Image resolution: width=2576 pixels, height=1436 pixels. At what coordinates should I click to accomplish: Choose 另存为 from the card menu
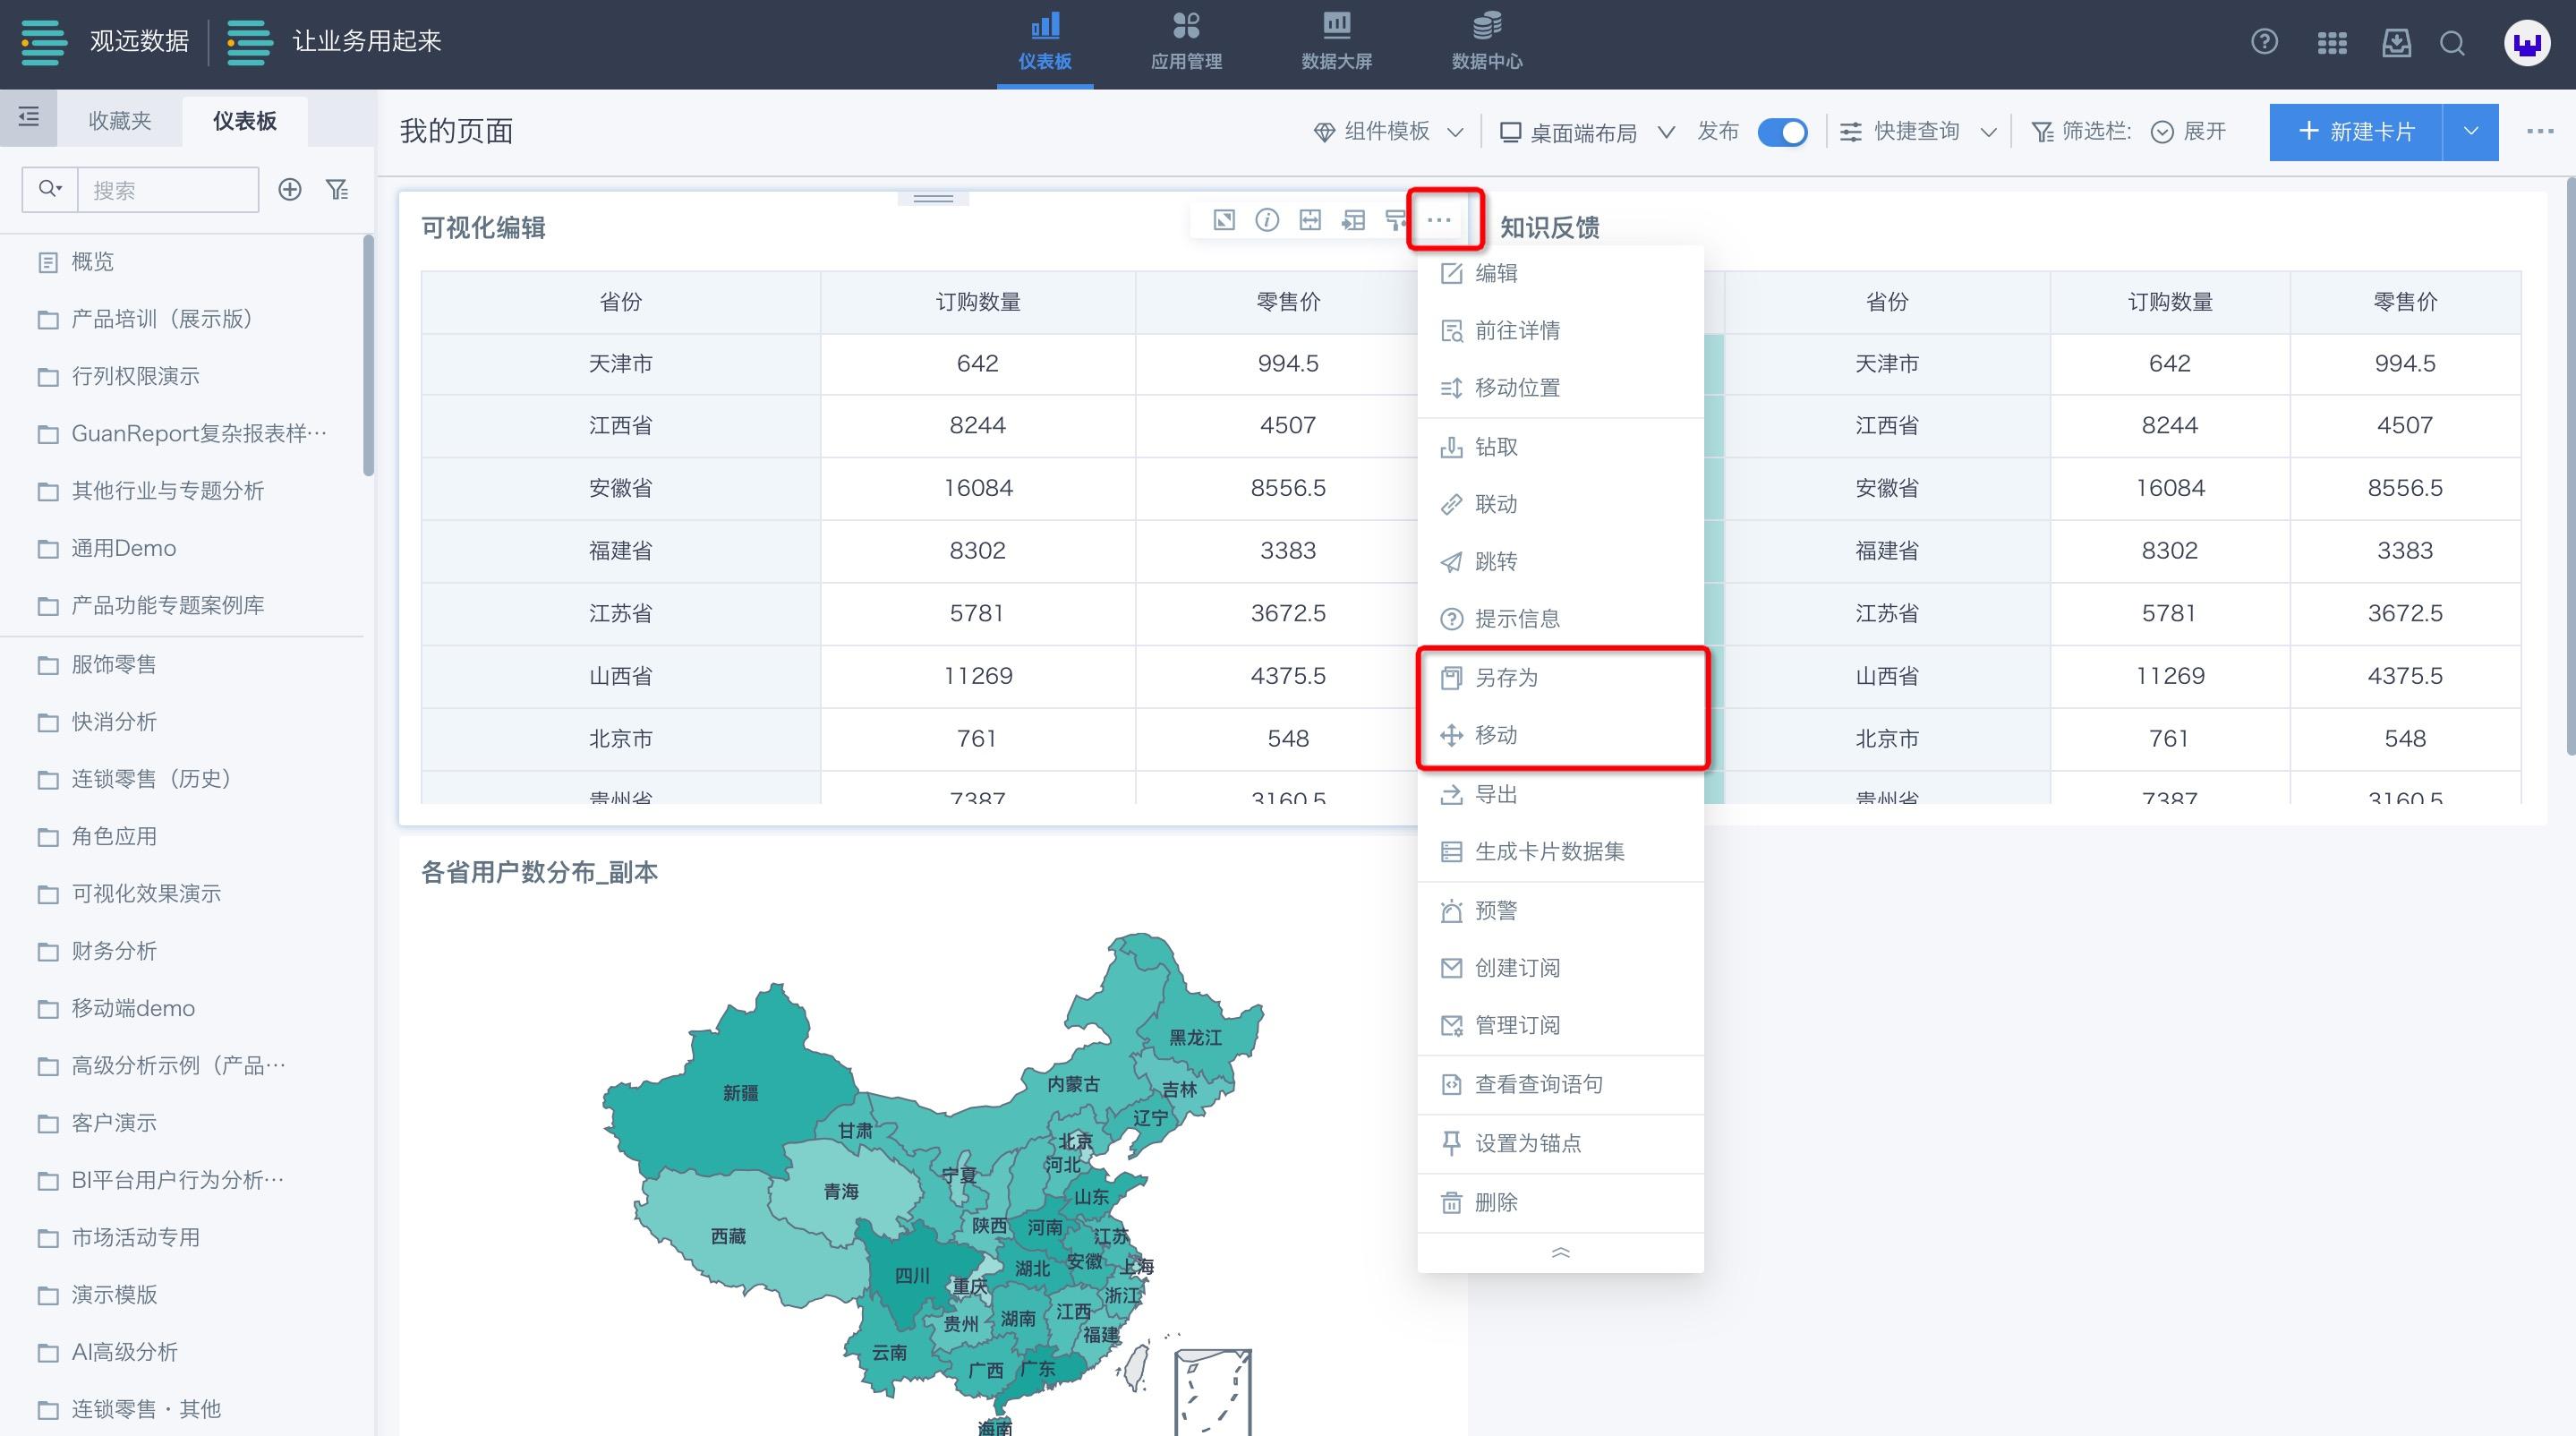pos(1560,678)
